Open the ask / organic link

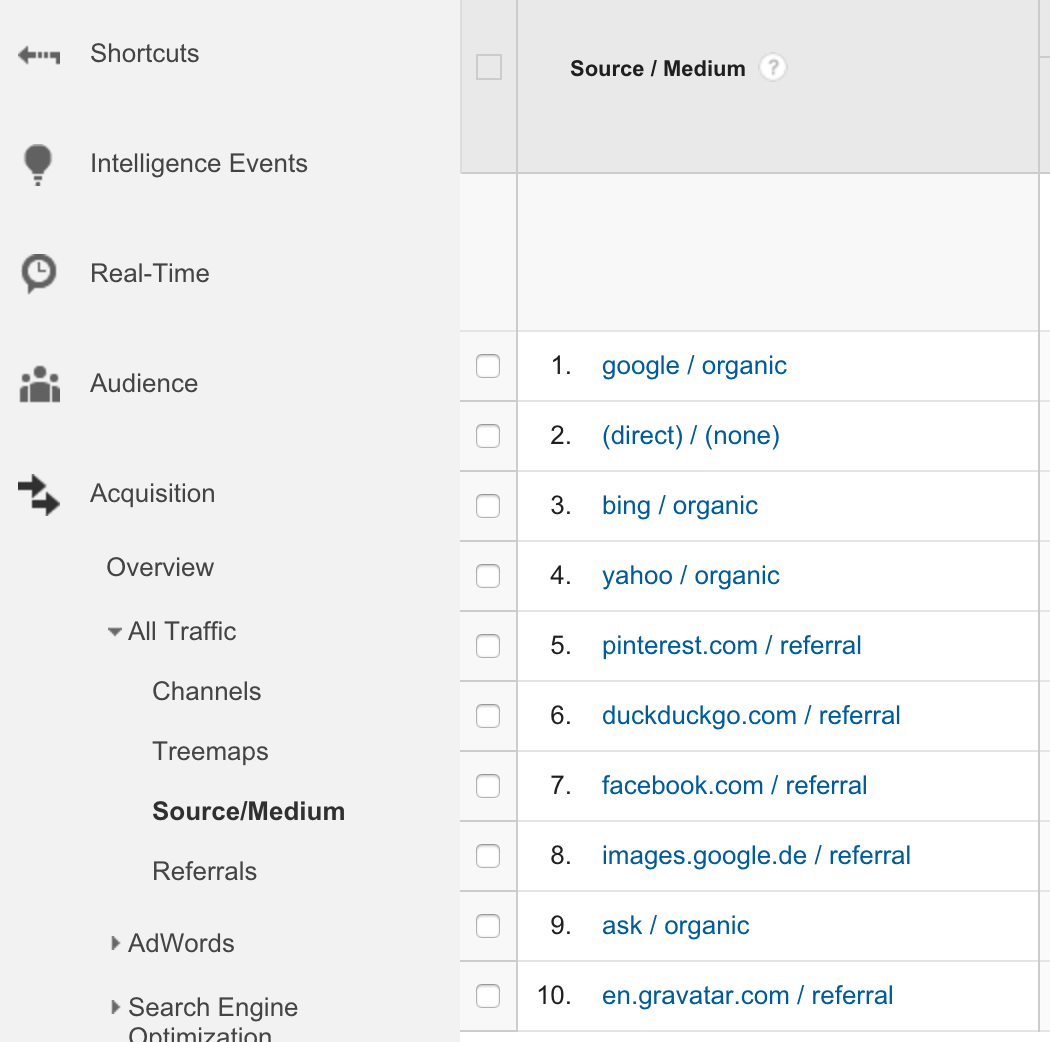click(x=676, y=926)
